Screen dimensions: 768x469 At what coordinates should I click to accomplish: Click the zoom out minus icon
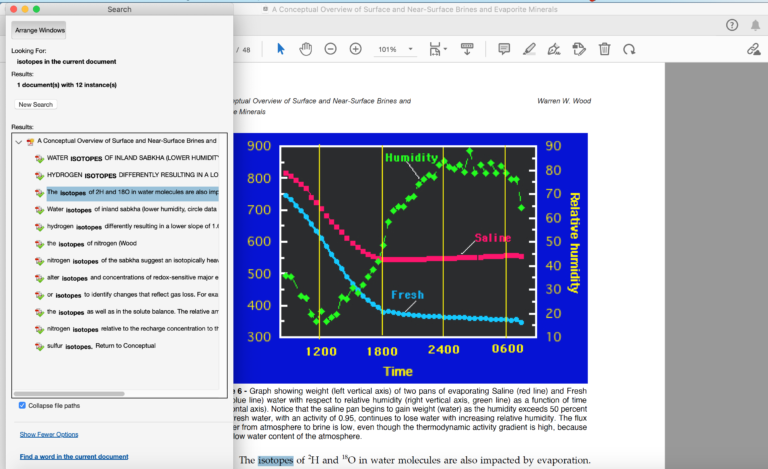(330, 49)
